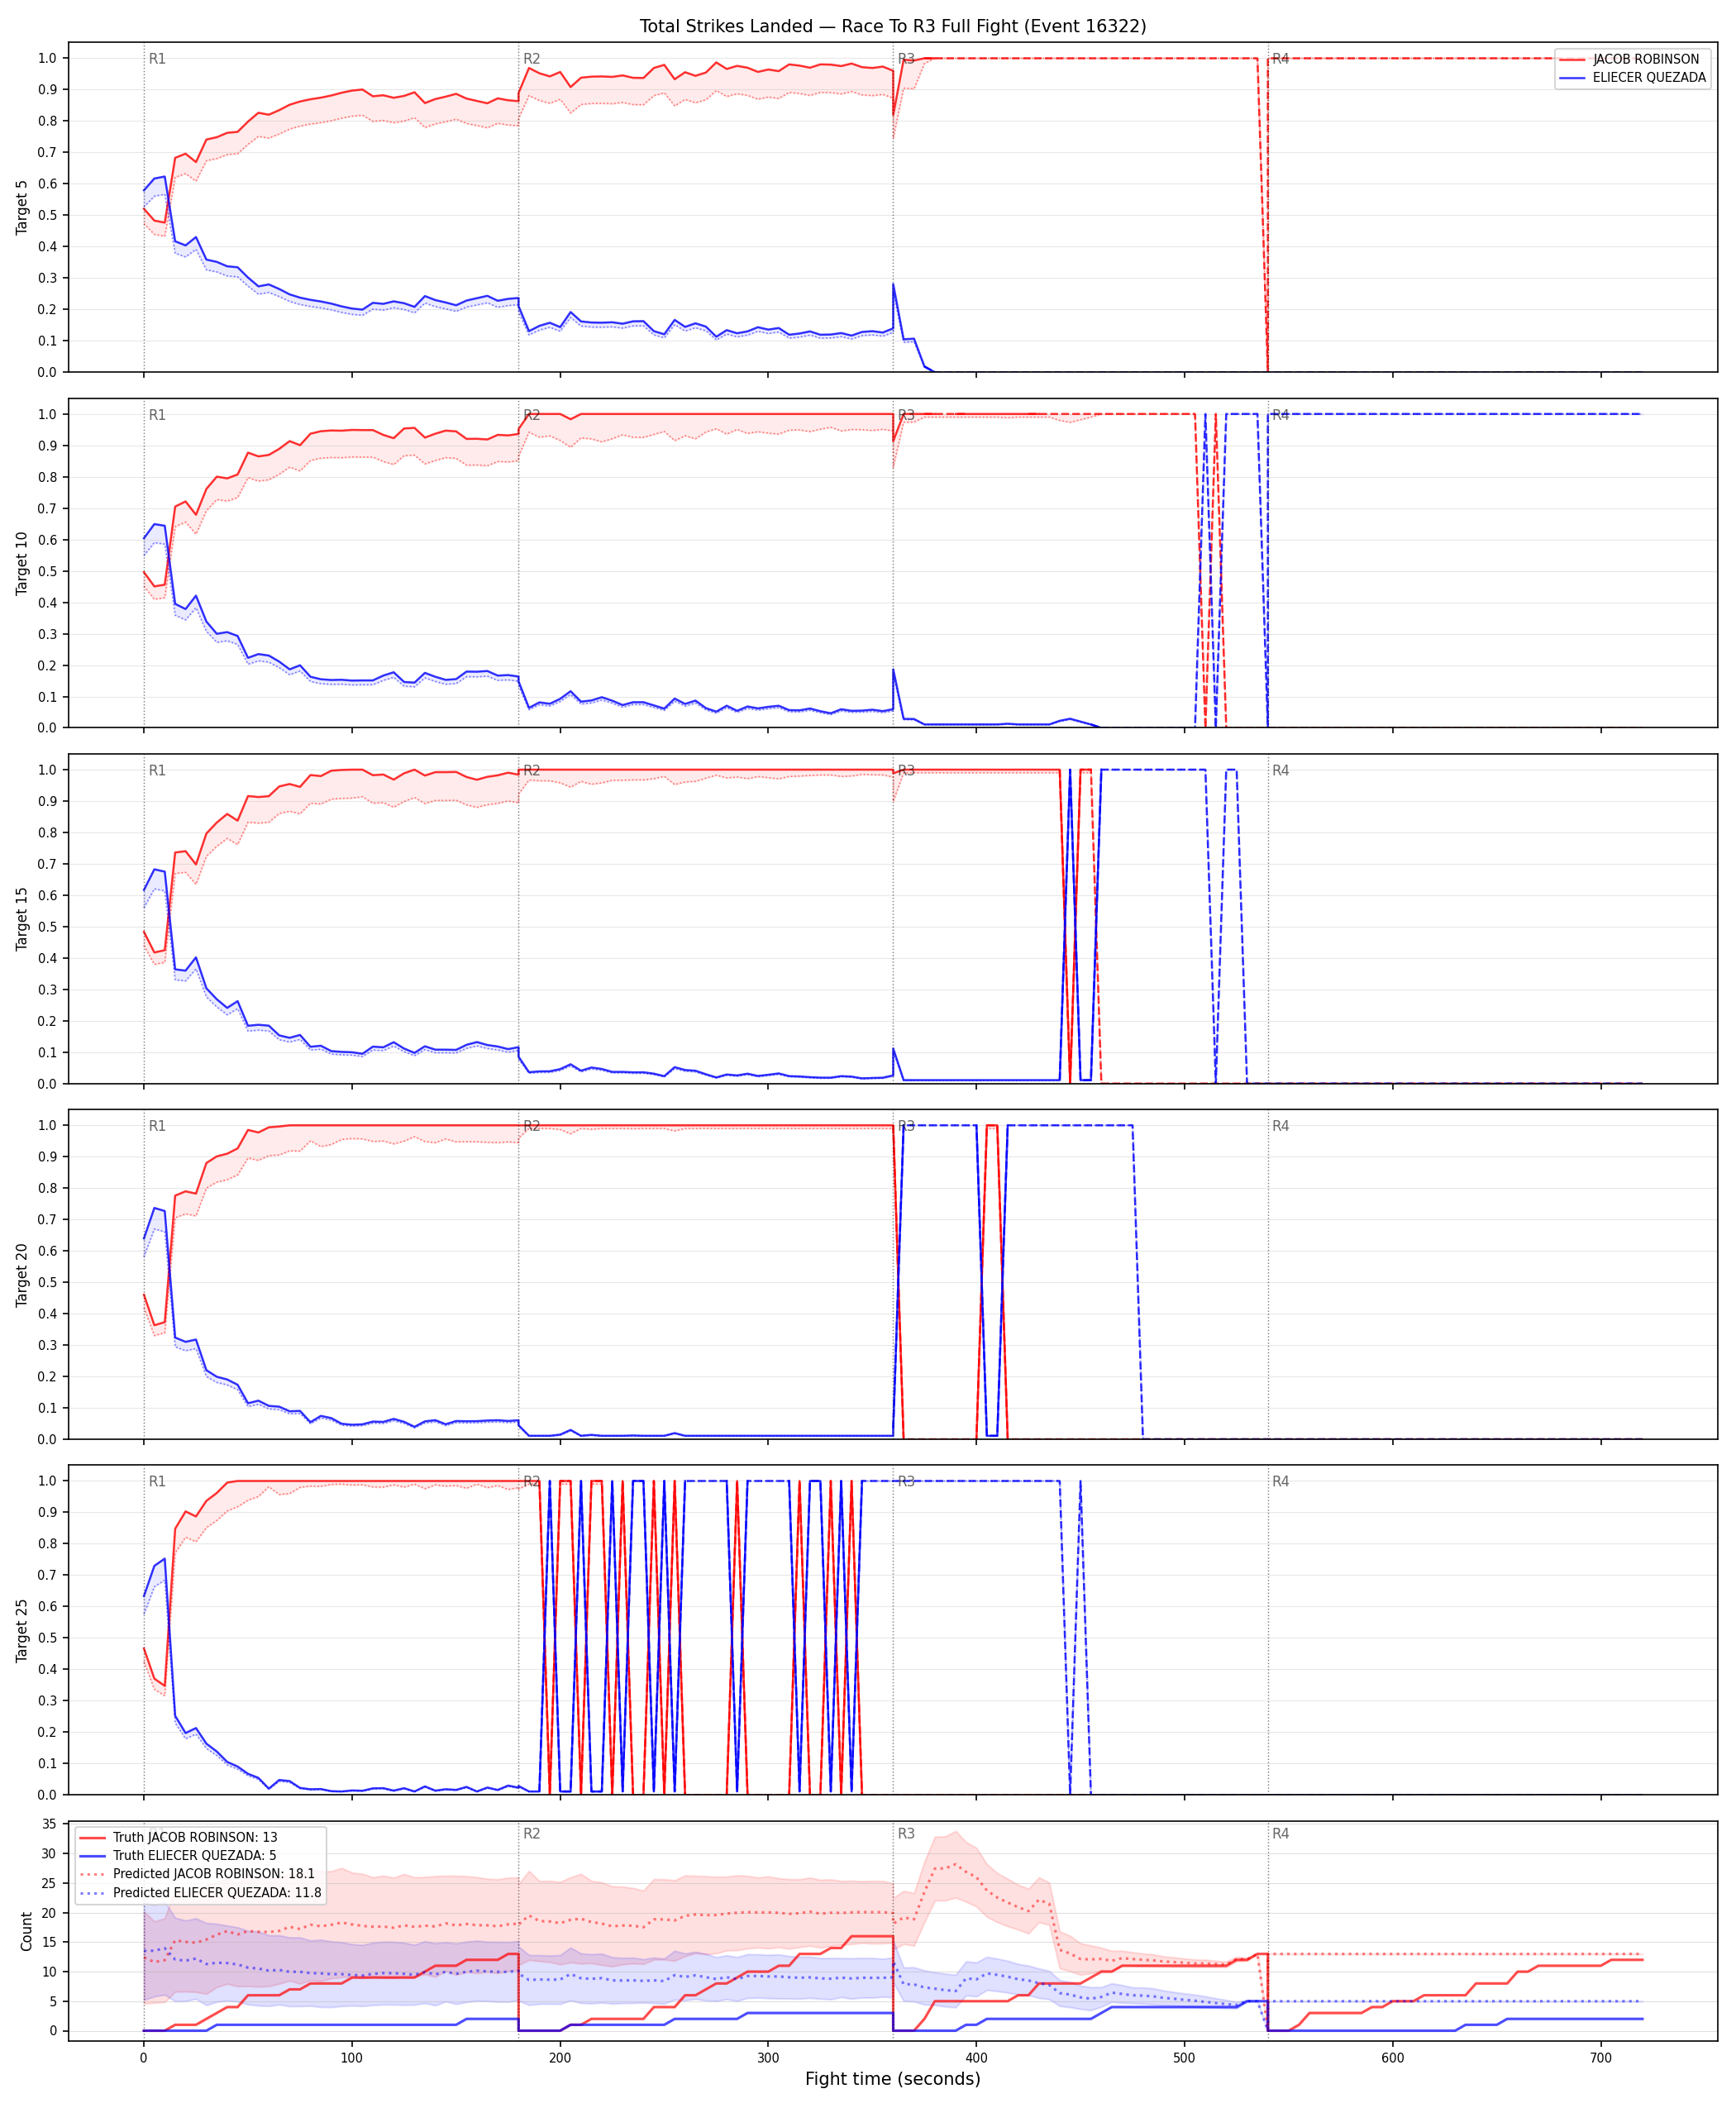Viewport: 1736px width, 2108px height.
Task: Click the x-axis tick label '100'
Action: click(352, 2057)
